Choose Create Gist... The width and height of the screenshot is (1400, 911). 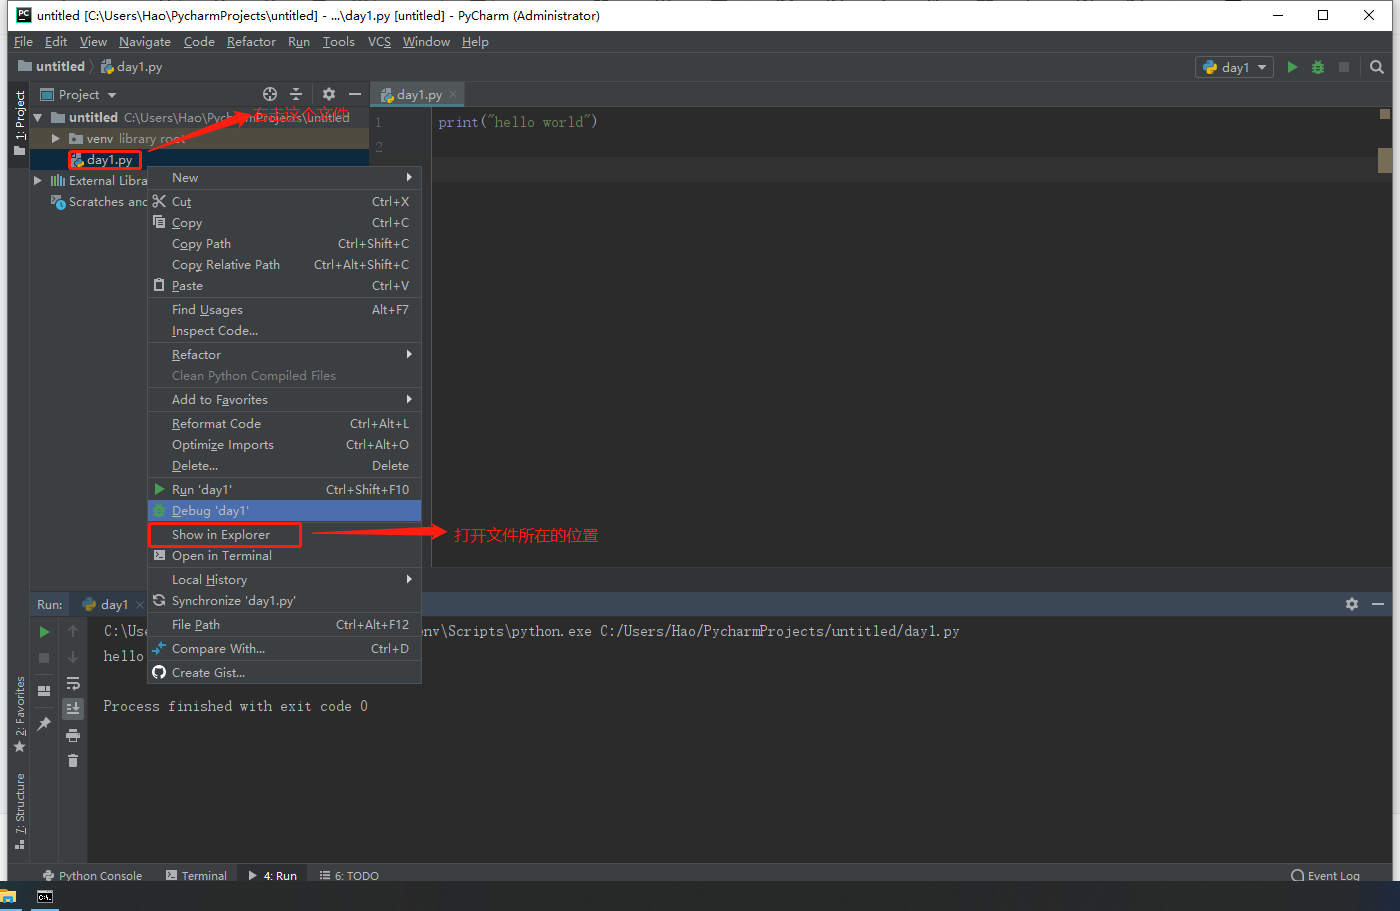click(284, 673)
